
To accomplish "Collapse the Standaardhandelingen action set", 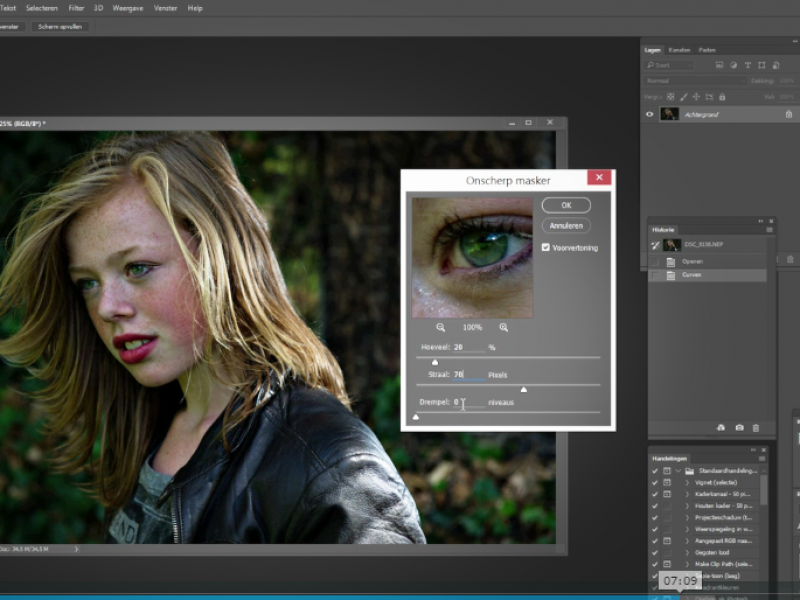I will pyautogui.click(x=677, y=470).
